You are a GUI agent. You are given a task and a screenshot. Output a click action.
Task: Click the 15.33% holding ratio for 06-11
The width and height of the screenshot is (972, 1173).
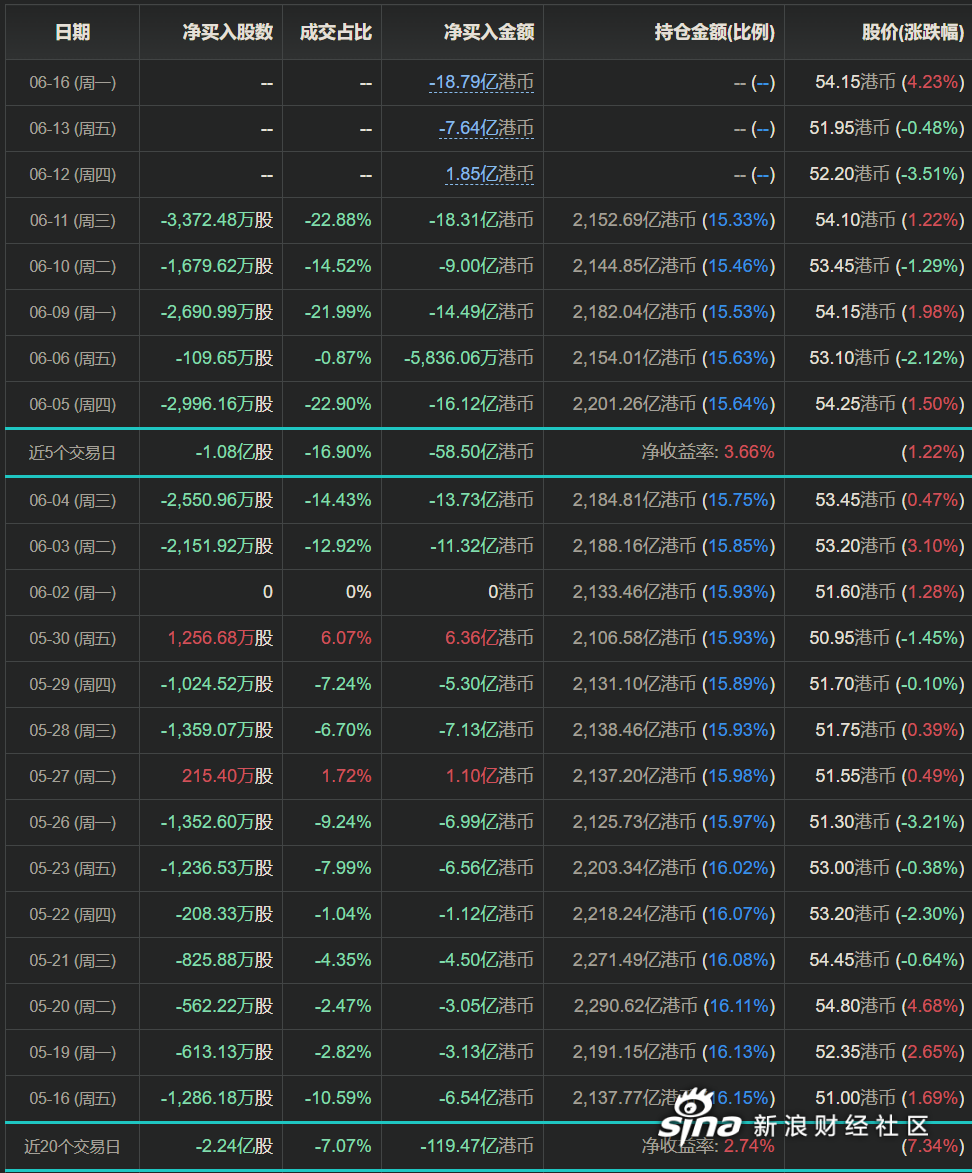tap(739, 221)
